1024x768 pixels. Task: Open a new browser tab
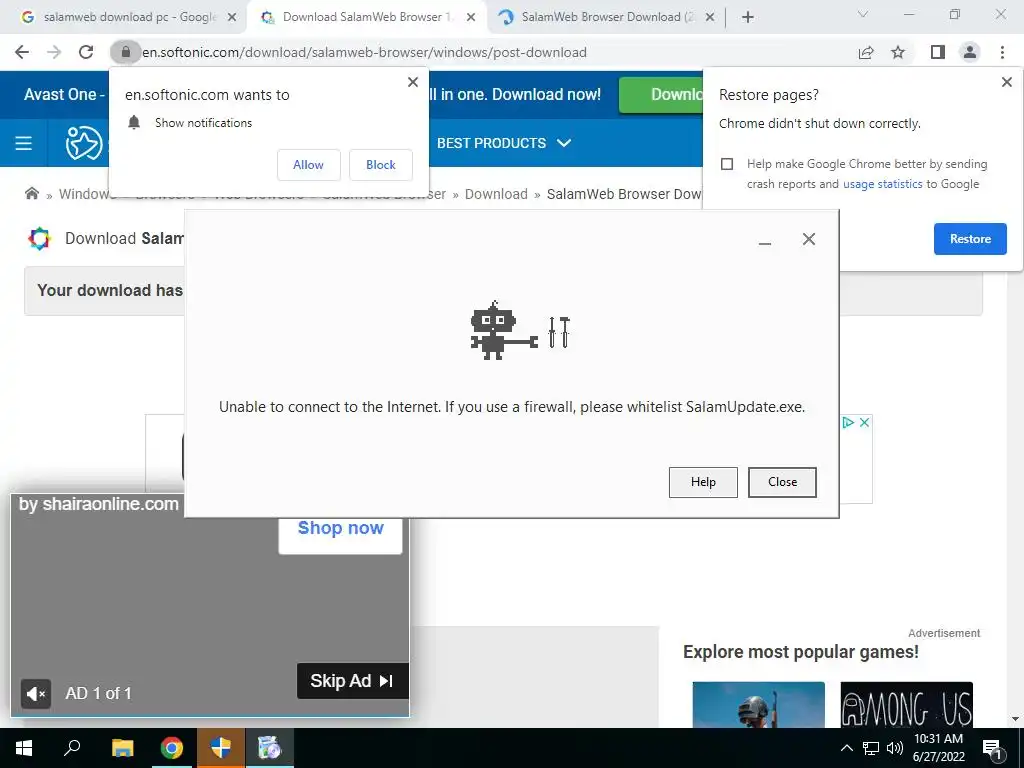(x=748, y=17)
